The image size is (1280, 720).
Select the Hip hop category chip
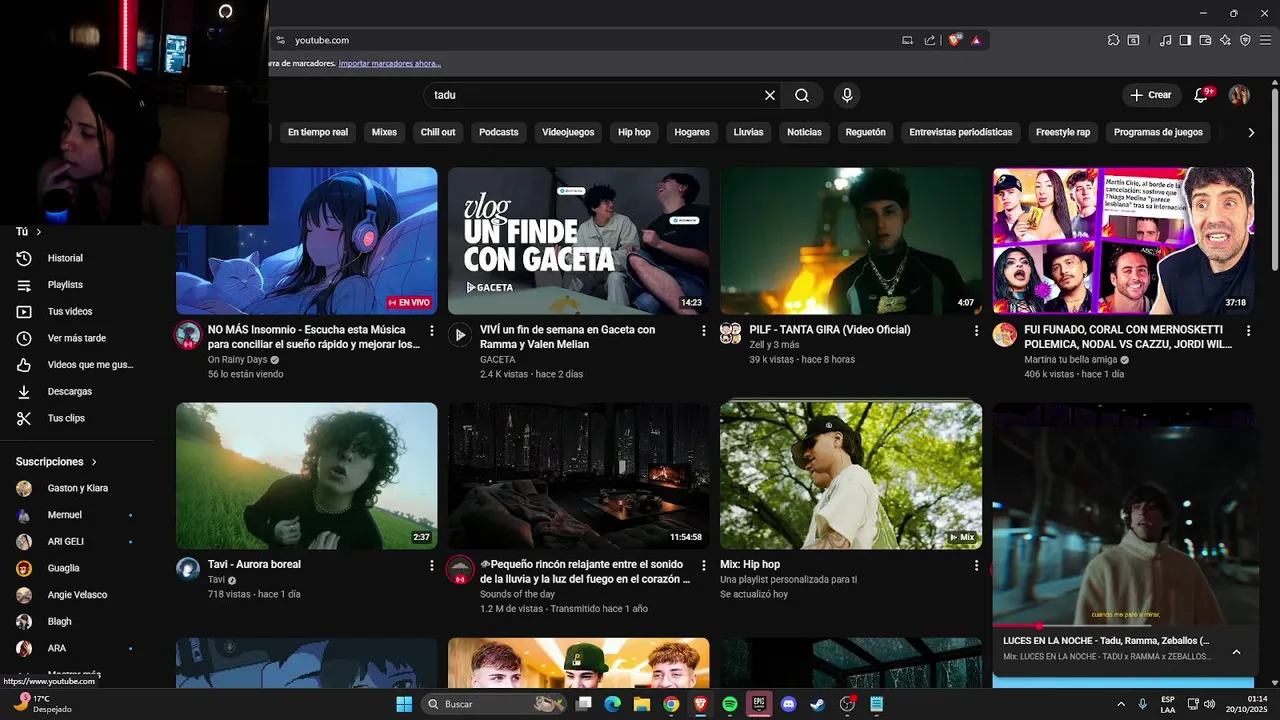pos(634,132)
